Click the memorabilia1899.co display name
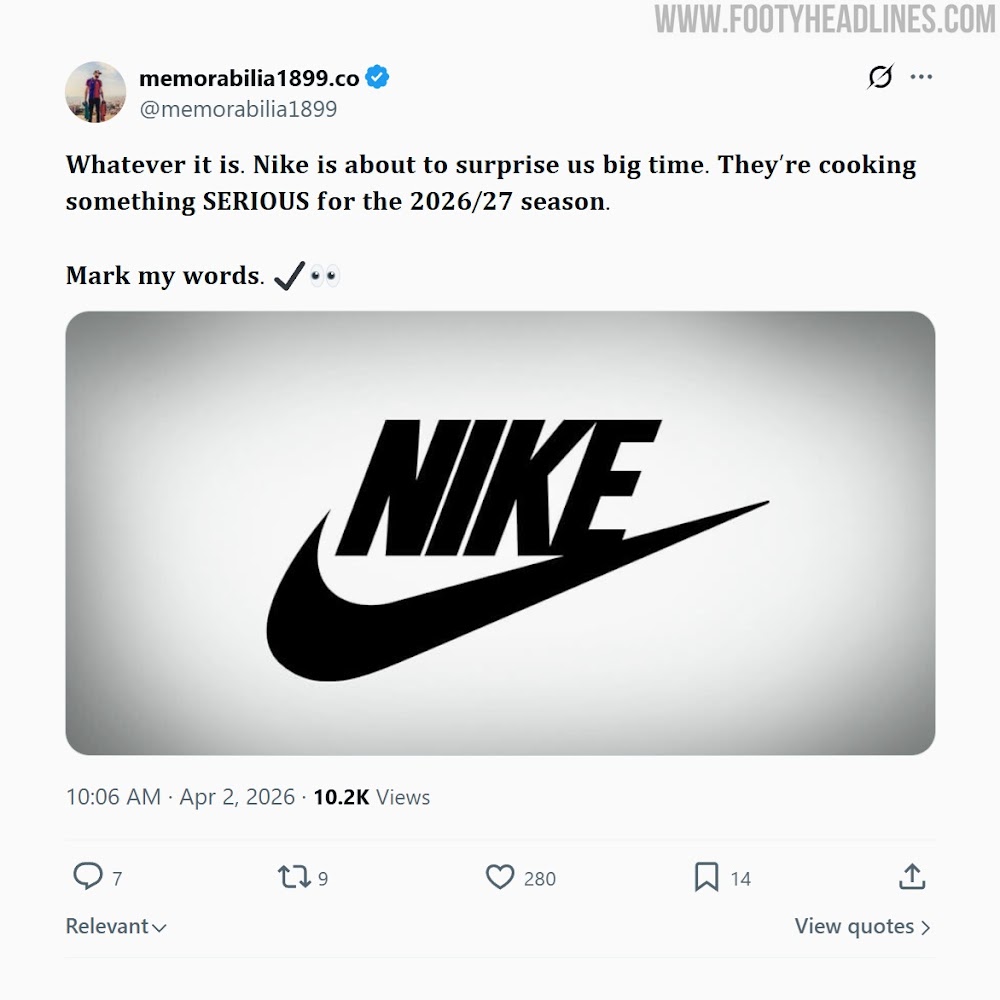Viewport: 1000px width, 1000px height. [249, 78]
